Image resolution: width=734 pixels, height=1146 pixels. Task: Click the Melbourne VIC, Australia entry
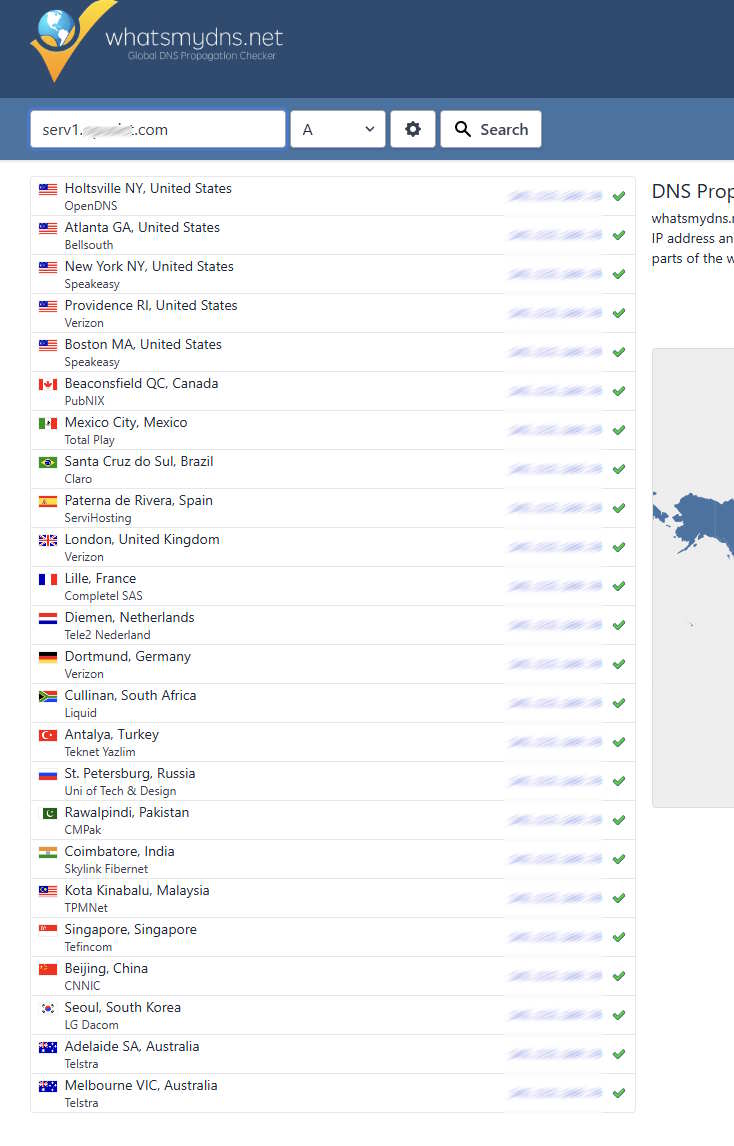141,1086
